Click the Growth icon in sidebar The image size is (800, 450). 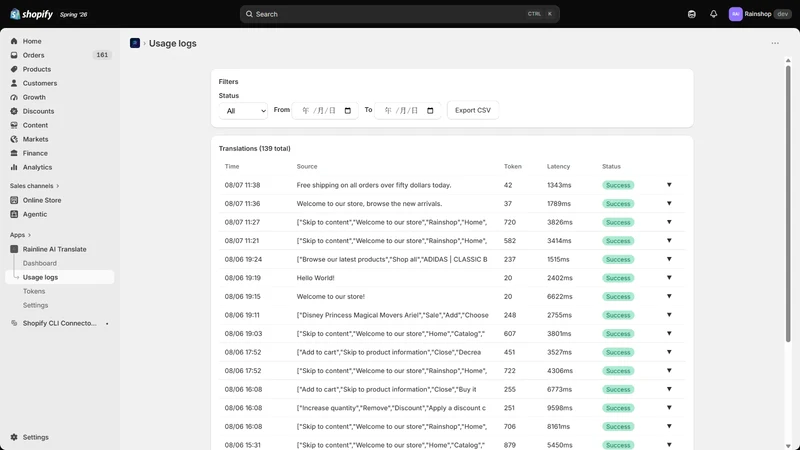coord(14,97)
